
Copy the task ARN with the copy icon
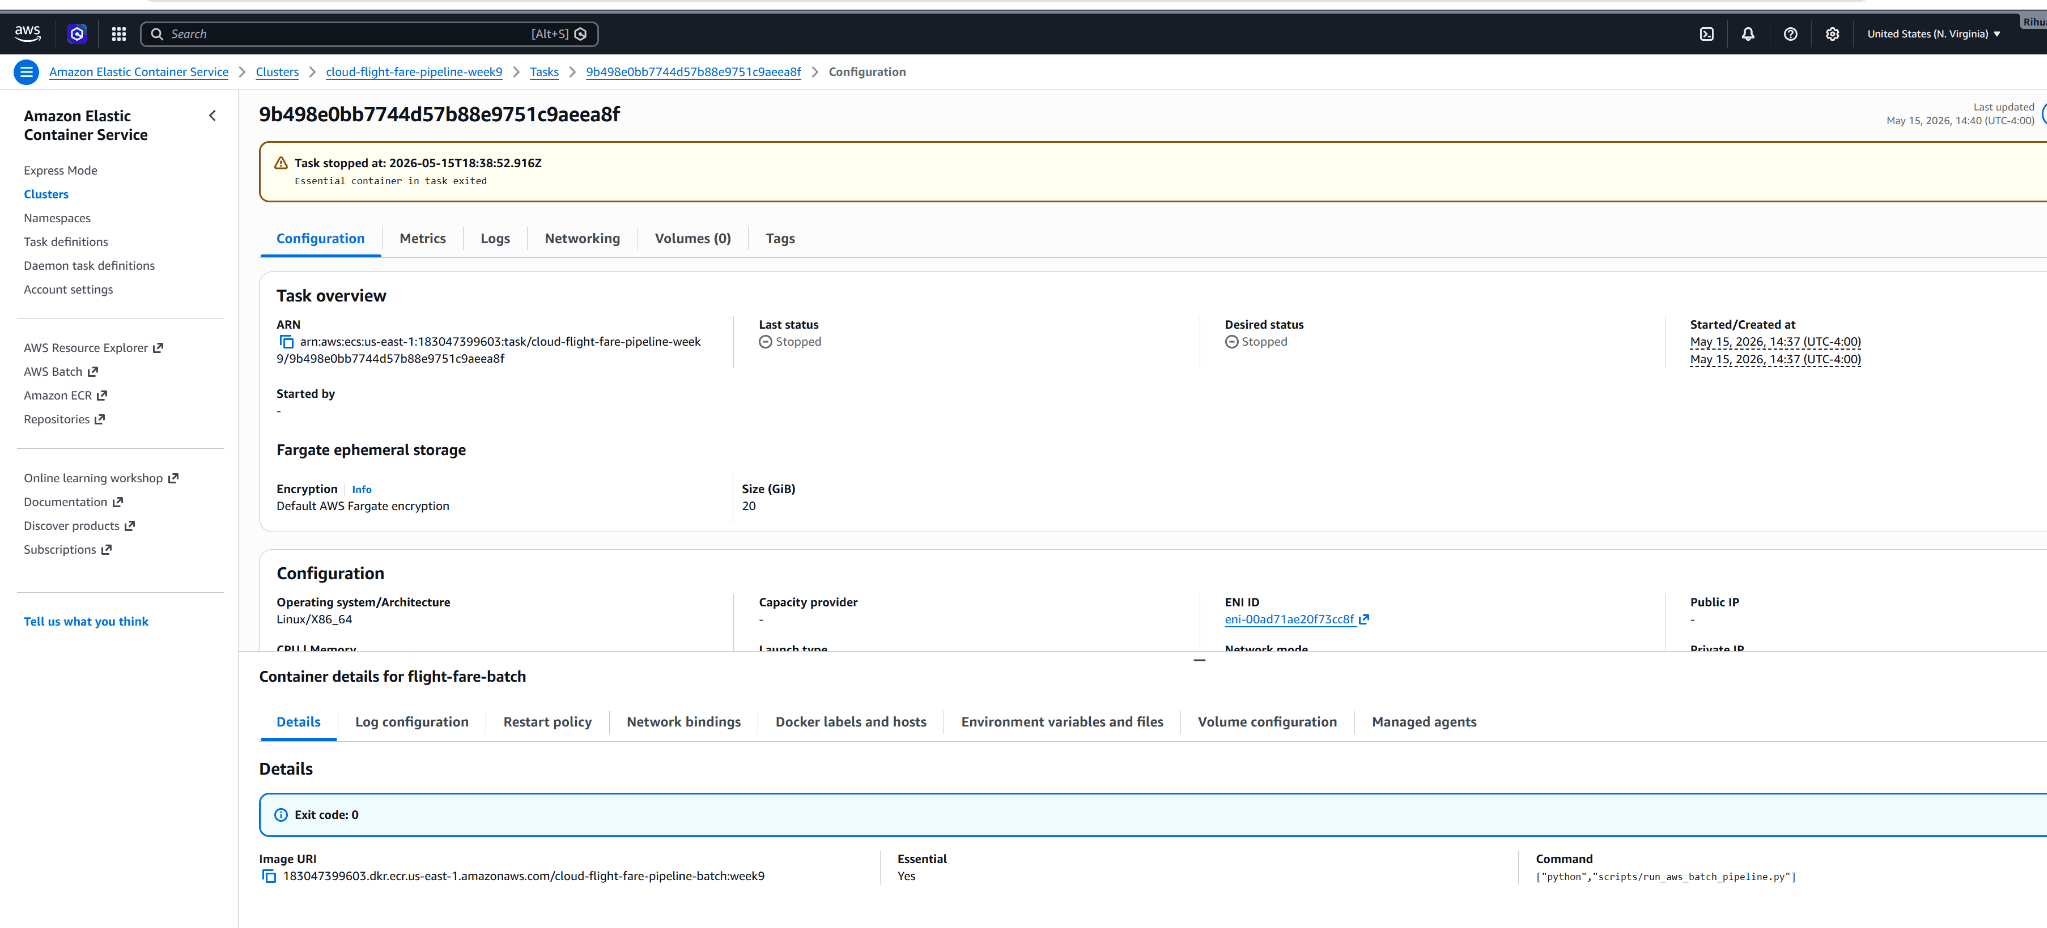[287, 342]
